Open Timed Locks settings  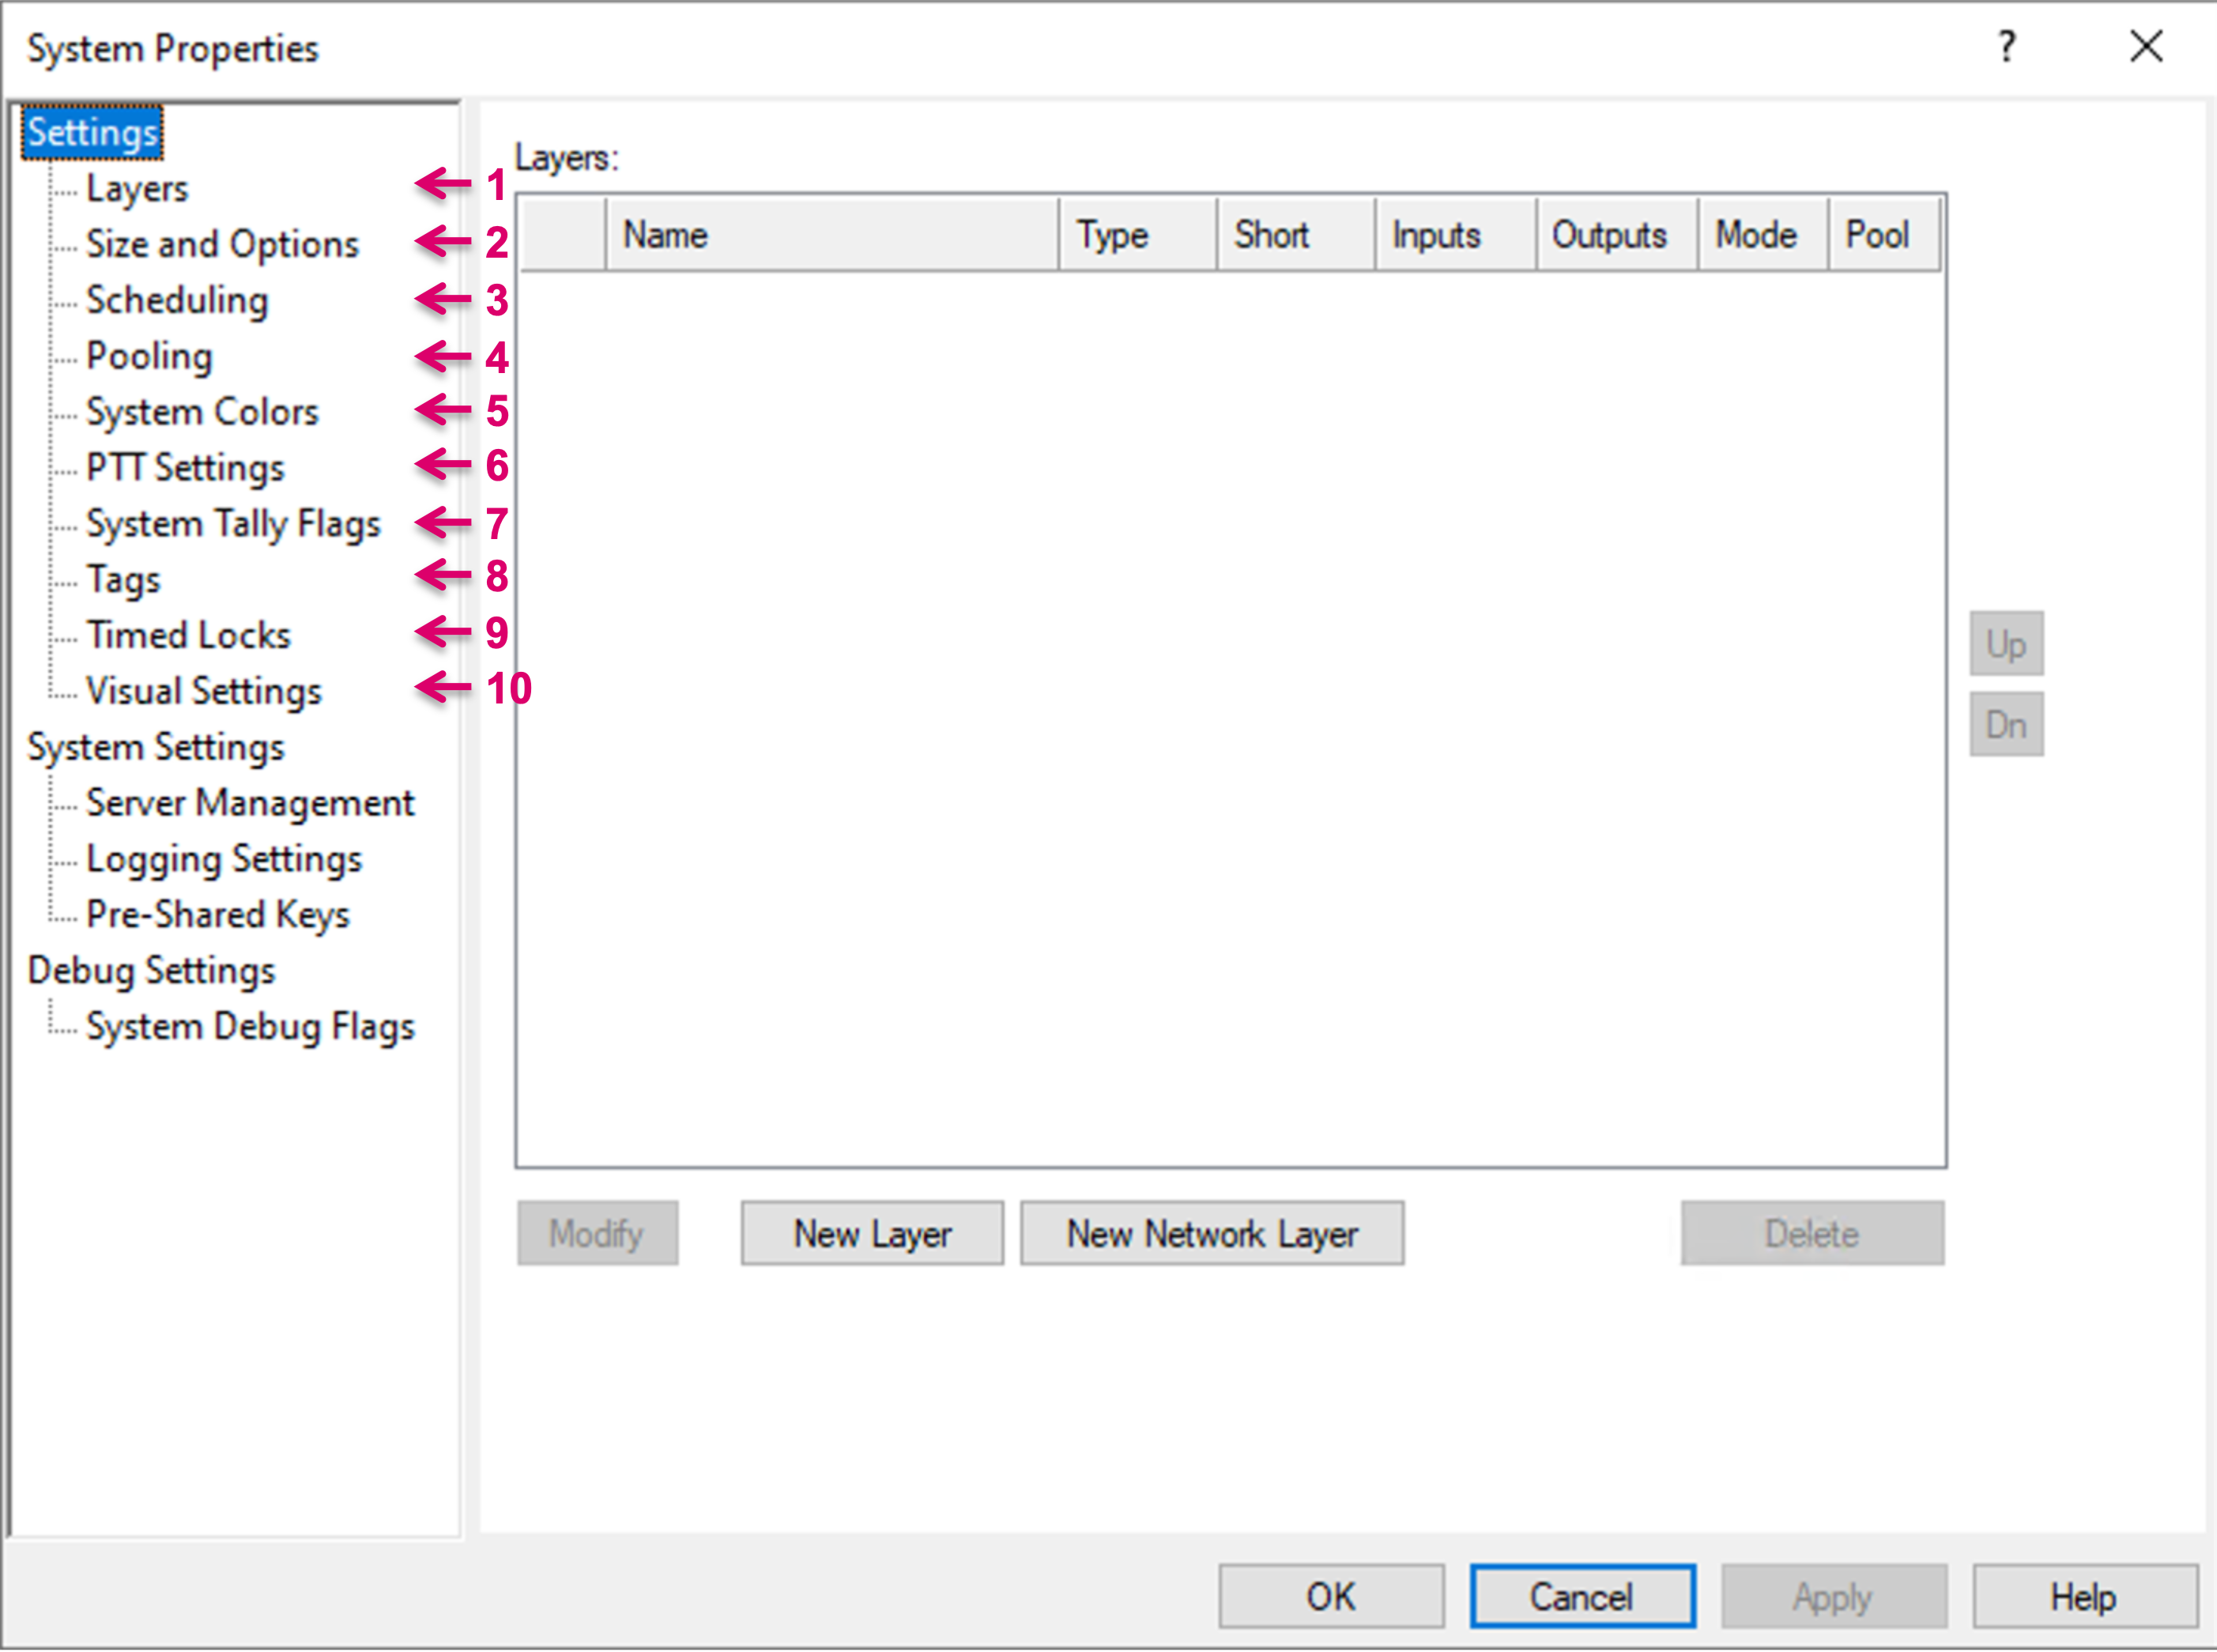click(x=188, y=635)
